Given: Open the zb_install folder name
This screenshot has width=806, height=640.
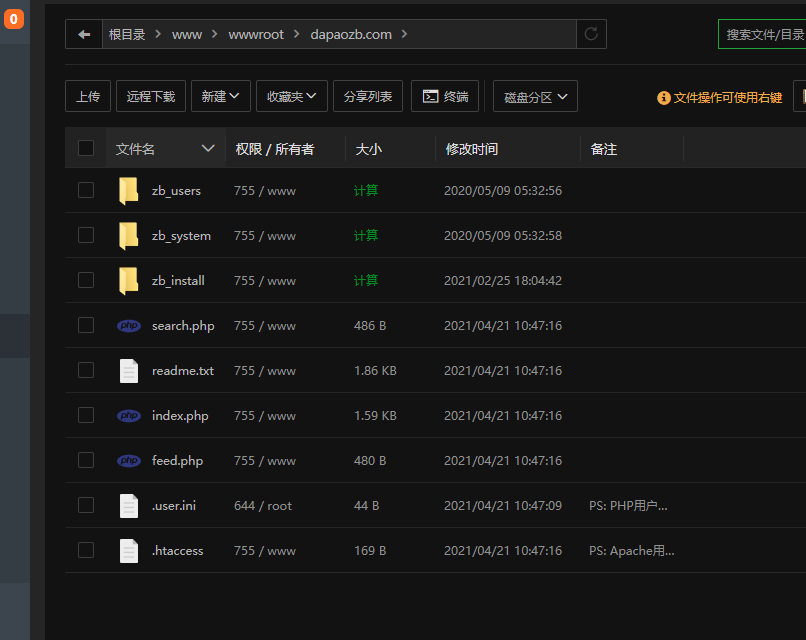Looking at the screenshot, I should (x=178, y=281).
